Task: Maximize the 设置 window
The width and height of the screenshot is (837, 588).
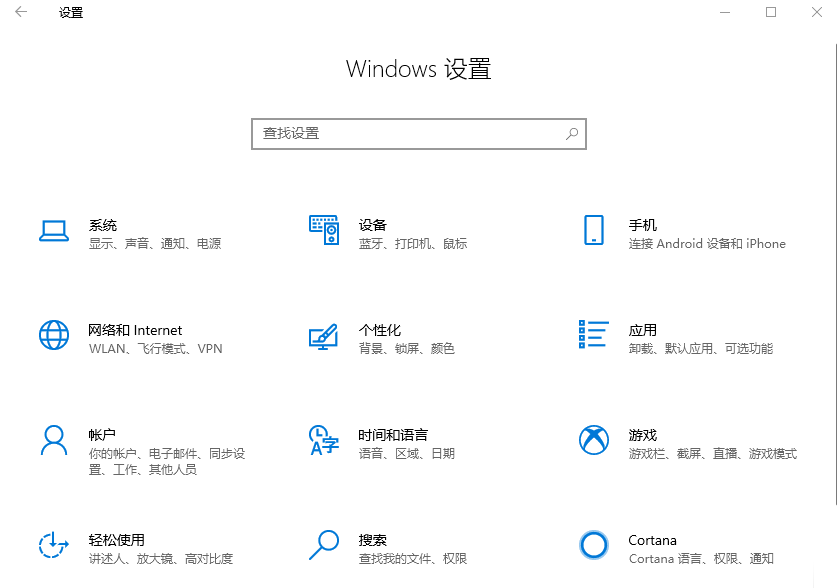Action: 771,12
